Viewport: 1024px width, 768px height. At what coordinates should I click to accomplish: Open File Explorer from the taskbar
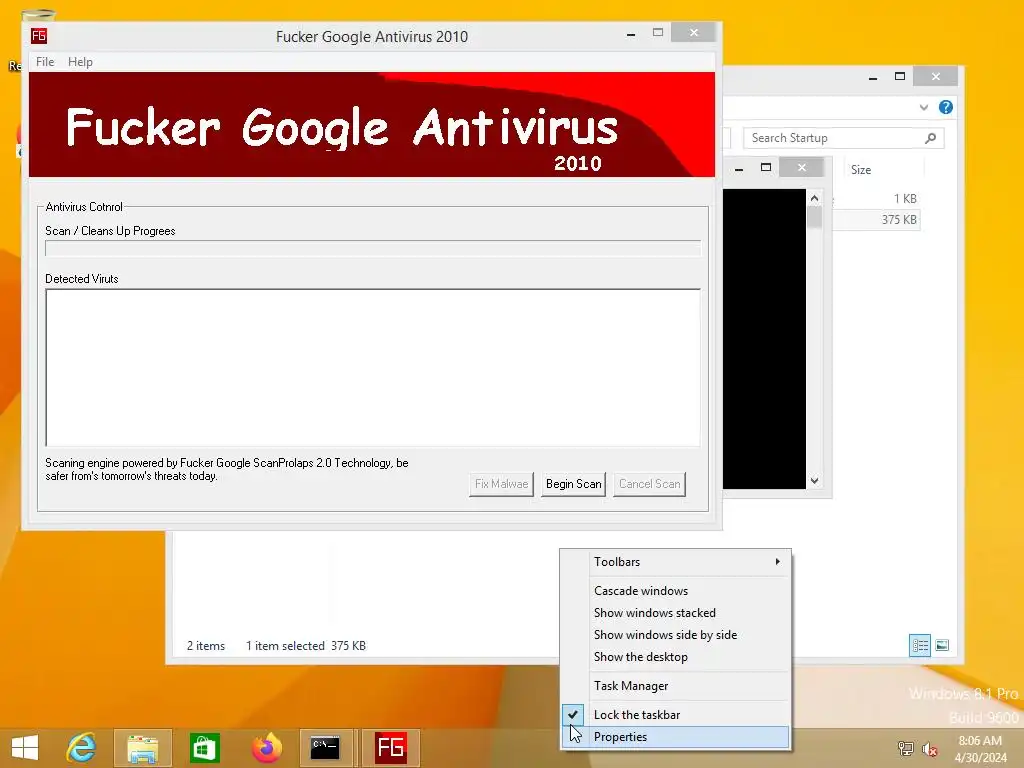pos(142,748)
